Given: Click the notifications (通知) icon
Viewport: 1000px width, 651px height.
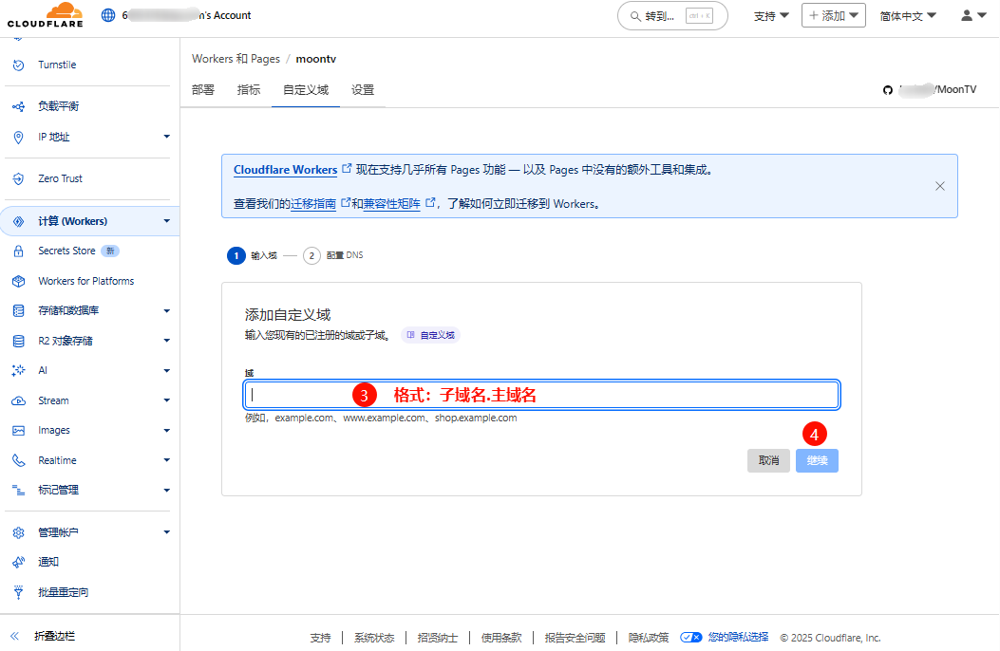Looking at the screenshot, I should coord(18,562).
